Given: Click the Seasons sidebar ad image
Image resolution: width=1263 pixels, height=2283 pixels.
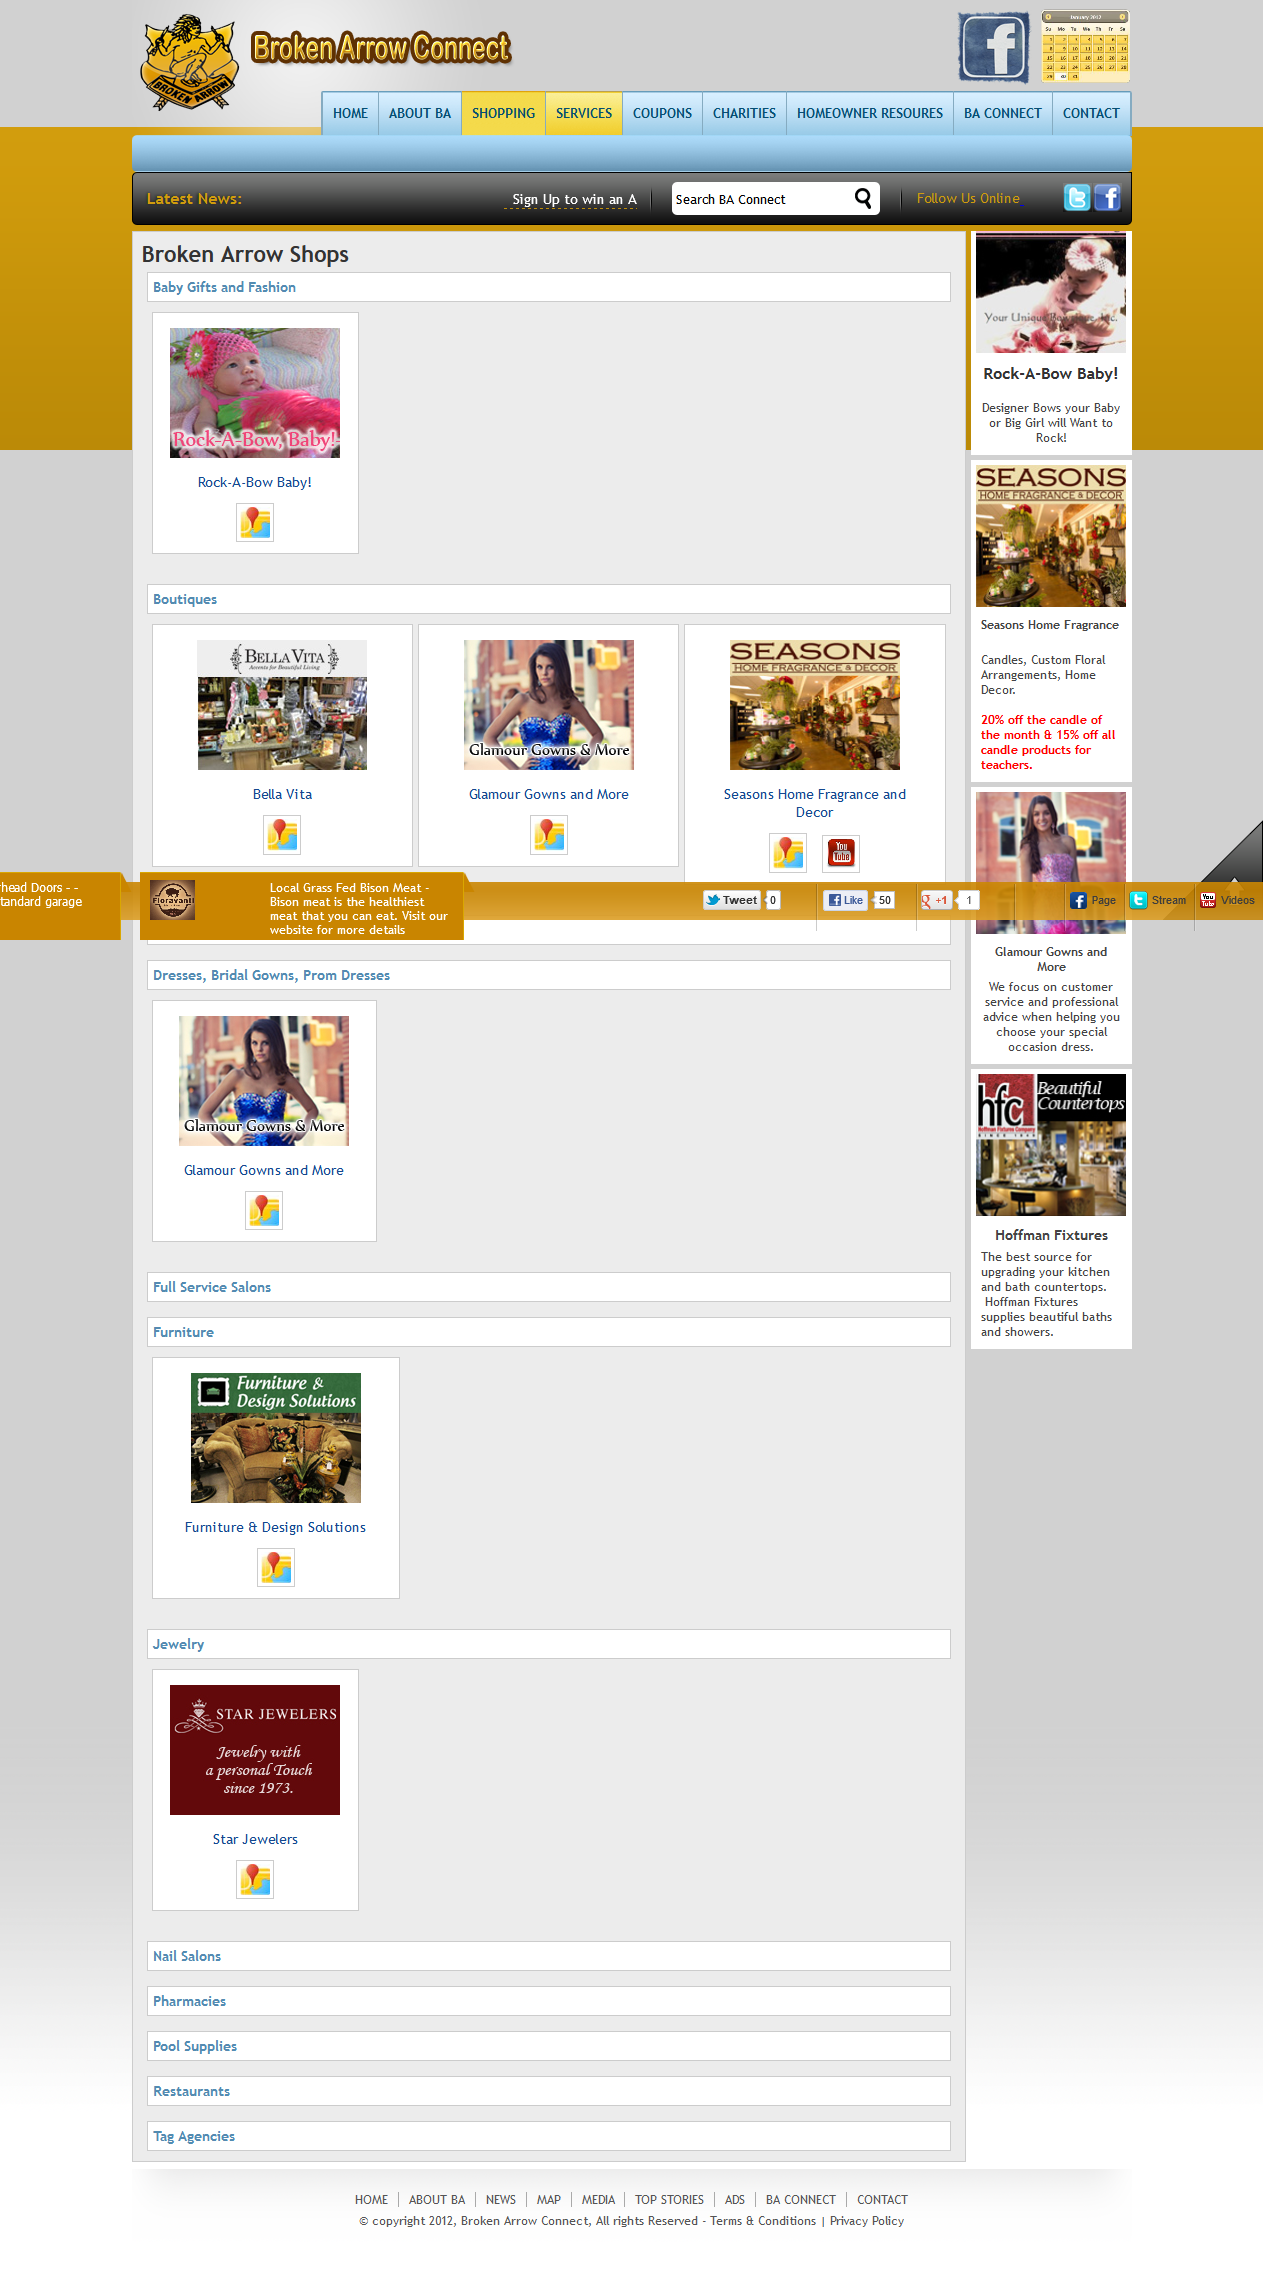Looking at the screenshot, I should tap(1051, 536).
